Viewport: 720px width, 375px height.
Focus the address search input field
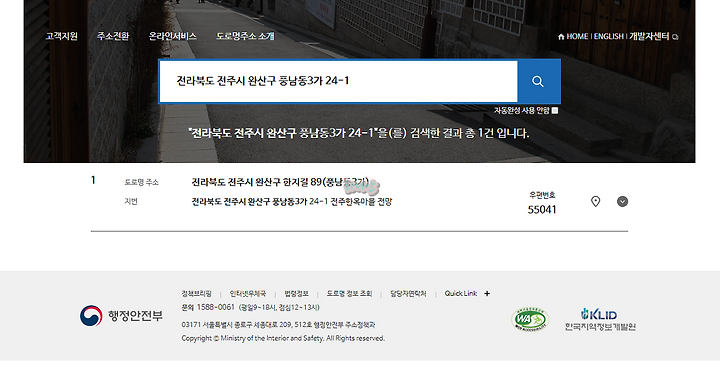point(338,81)
